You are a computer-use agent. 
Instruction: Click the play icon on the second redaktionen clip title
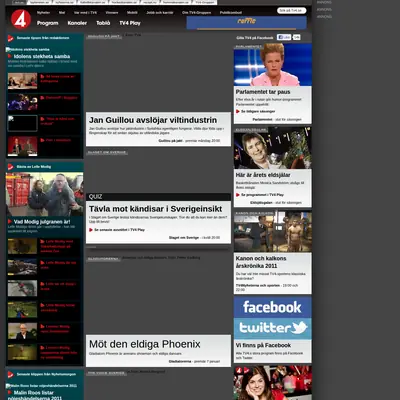pyautogui.click(x=42, y=98)
